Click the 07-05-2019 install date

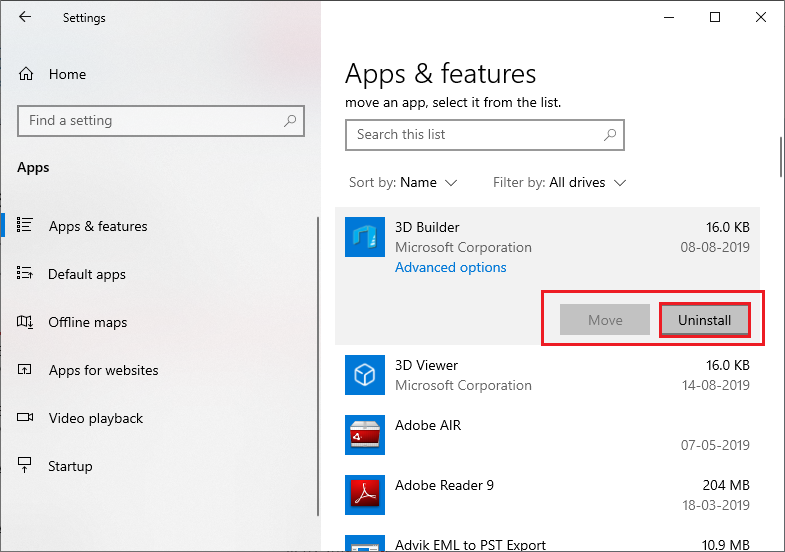715,445
